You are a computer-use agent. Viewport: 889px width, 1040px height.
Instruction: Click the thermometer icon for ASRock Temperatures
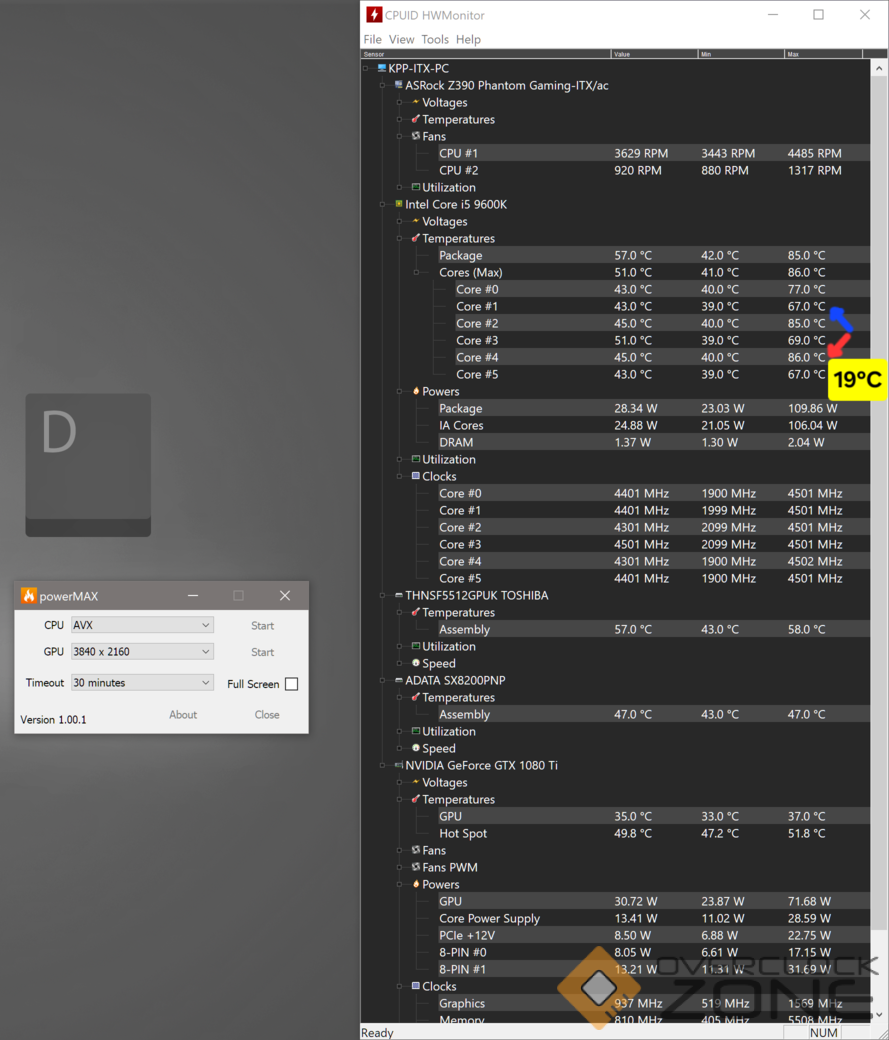416,119
